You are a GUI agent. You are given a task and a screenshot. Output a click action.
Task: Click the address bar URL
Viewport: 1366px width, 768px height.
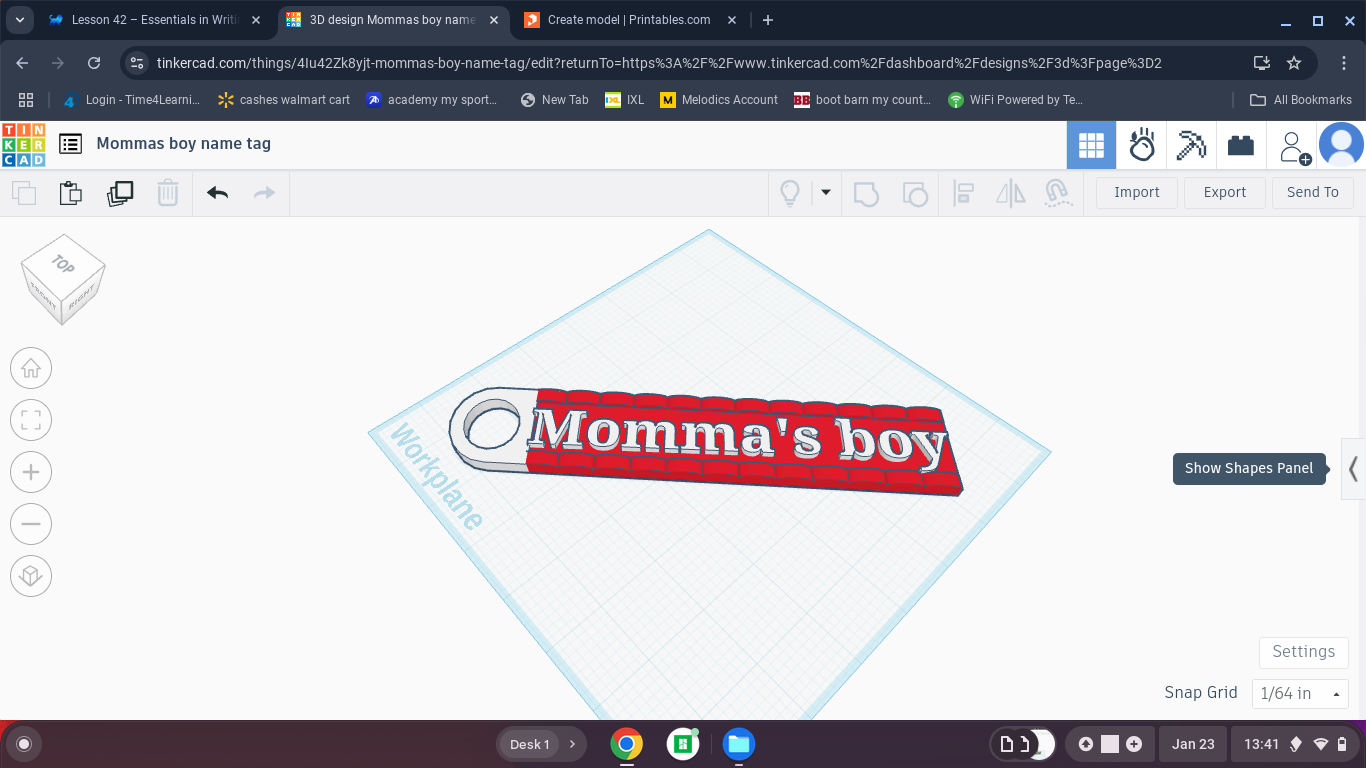[659, 63]
